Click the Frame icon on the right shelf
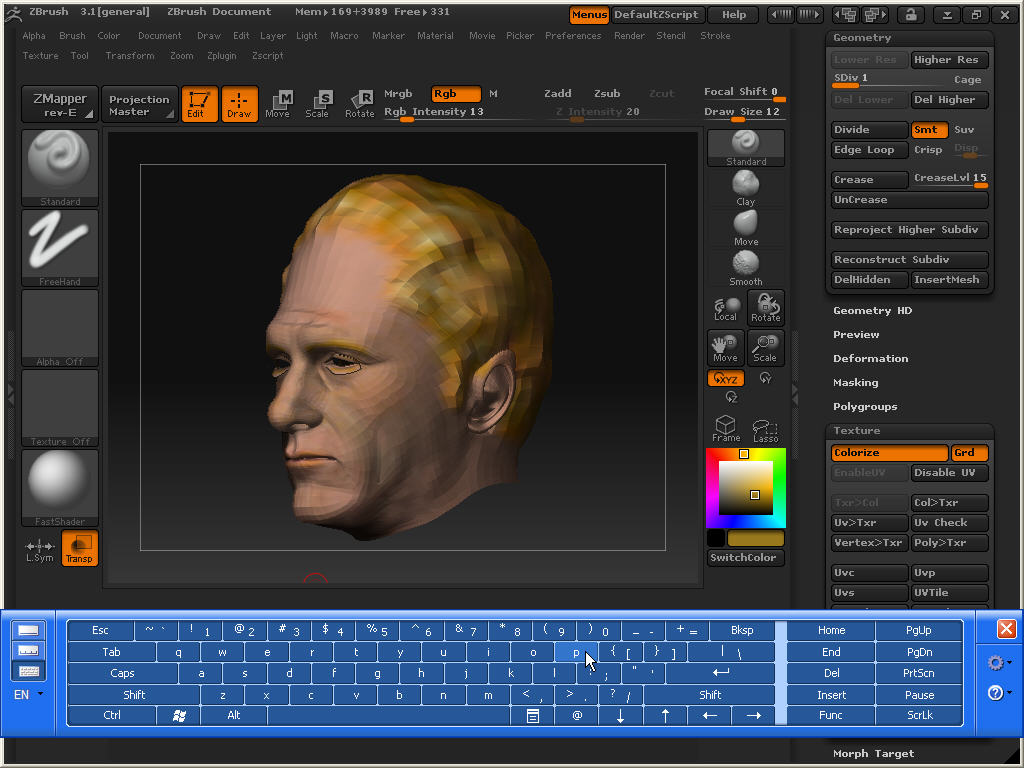The width and height of the screenshot is (1024, 768). [725, 425]
